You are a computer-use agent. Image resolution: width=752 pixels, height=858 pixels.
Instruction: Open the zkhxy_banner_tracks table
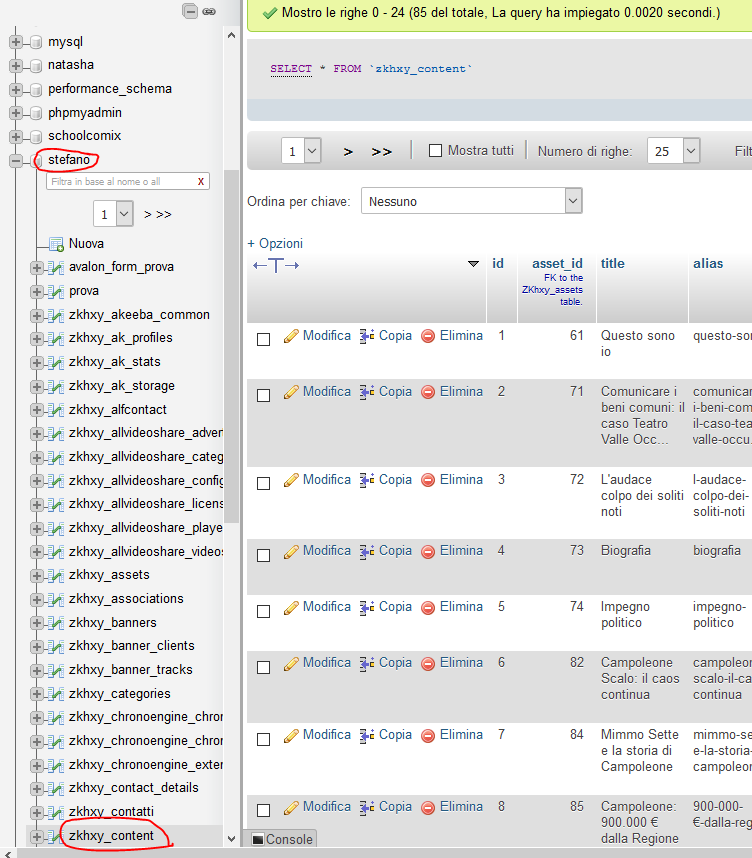131,670
